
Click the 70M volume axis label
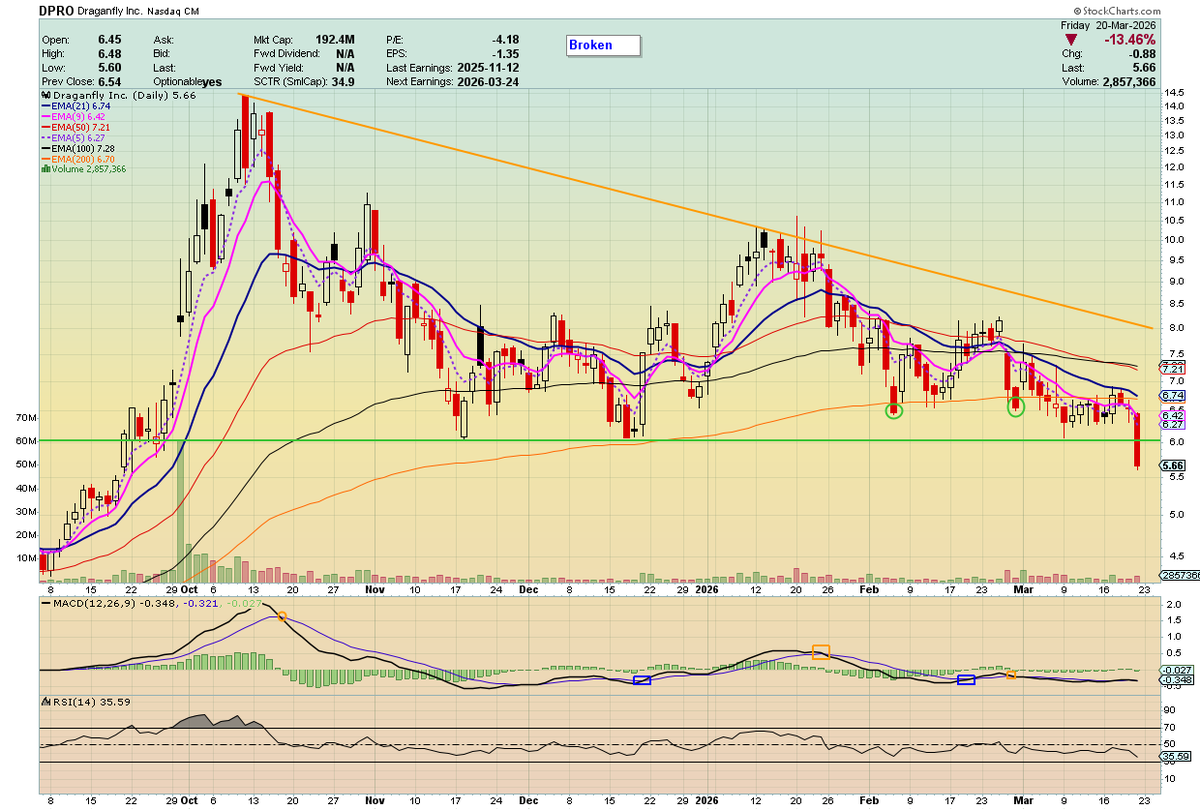click(x=27, y=417)
